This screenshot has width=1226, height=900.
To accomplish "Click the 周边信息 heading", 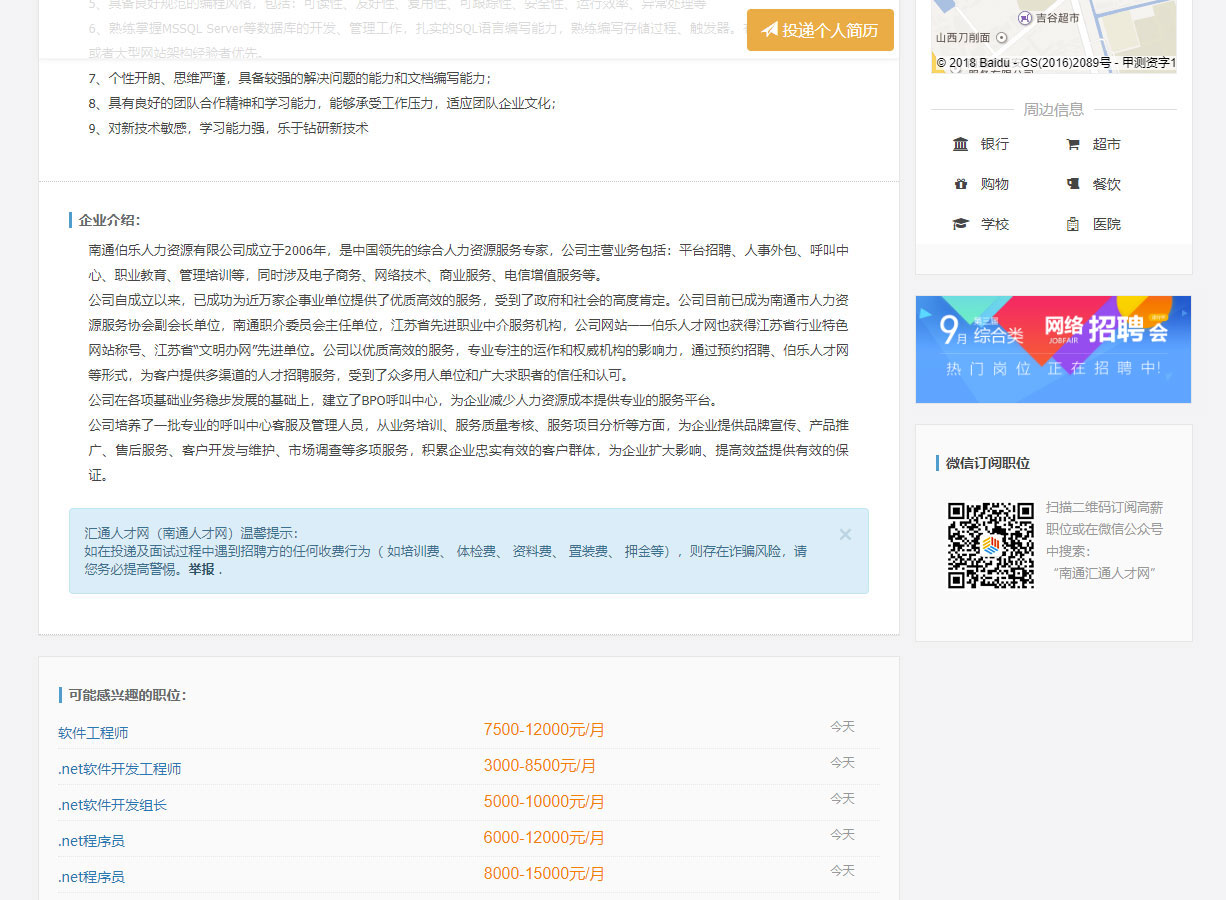I will [x=1053, y=109].
